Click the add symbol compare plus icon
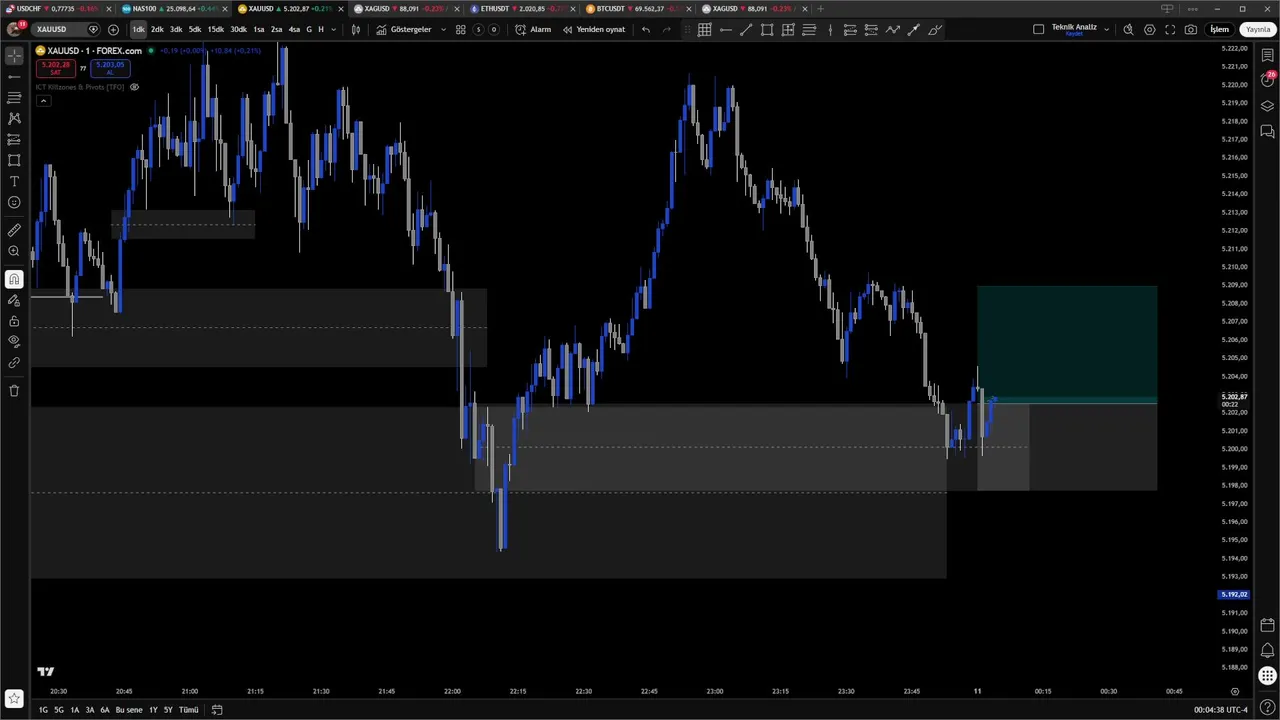This screenshot has height=720, width=1280. click(x=113, y=29)
